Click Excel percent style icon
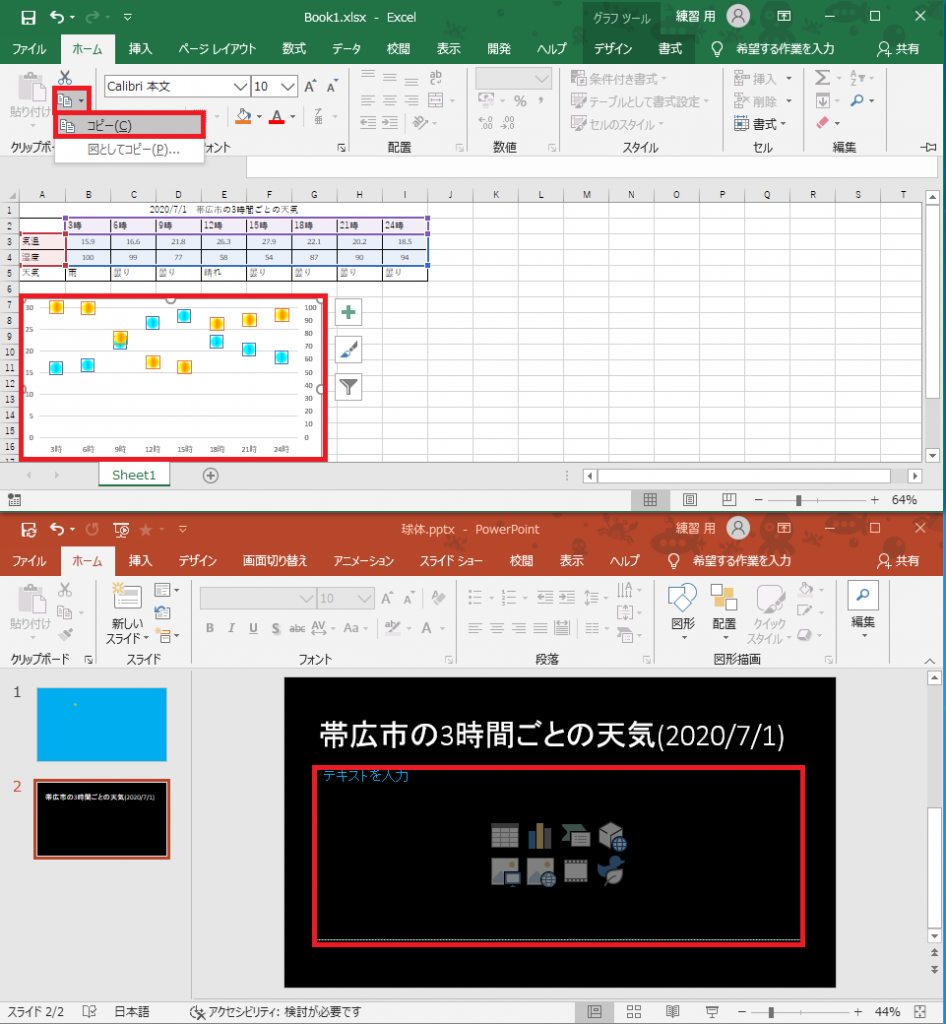The width and height of the screenshot is (946, 1024). tap(520, 101)
